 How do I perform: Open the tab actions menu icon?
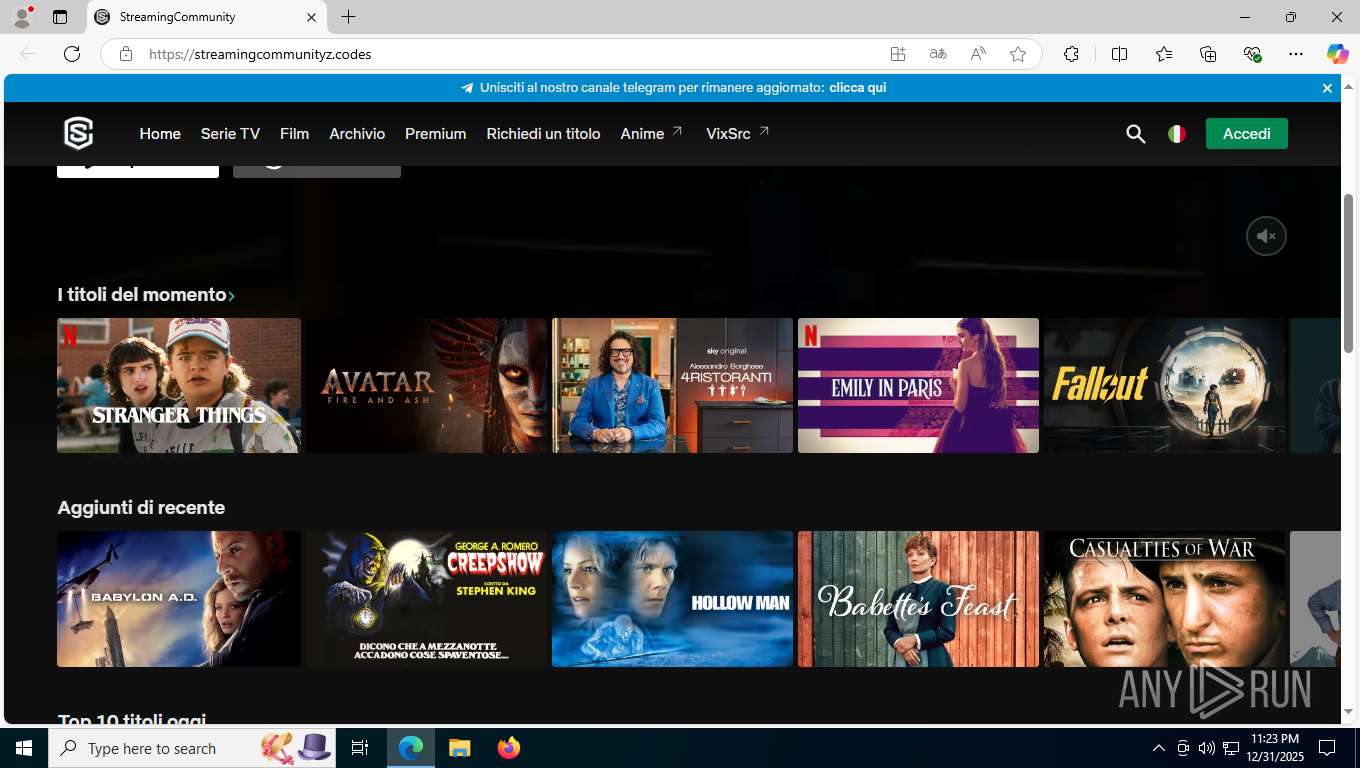coord(60,17)
